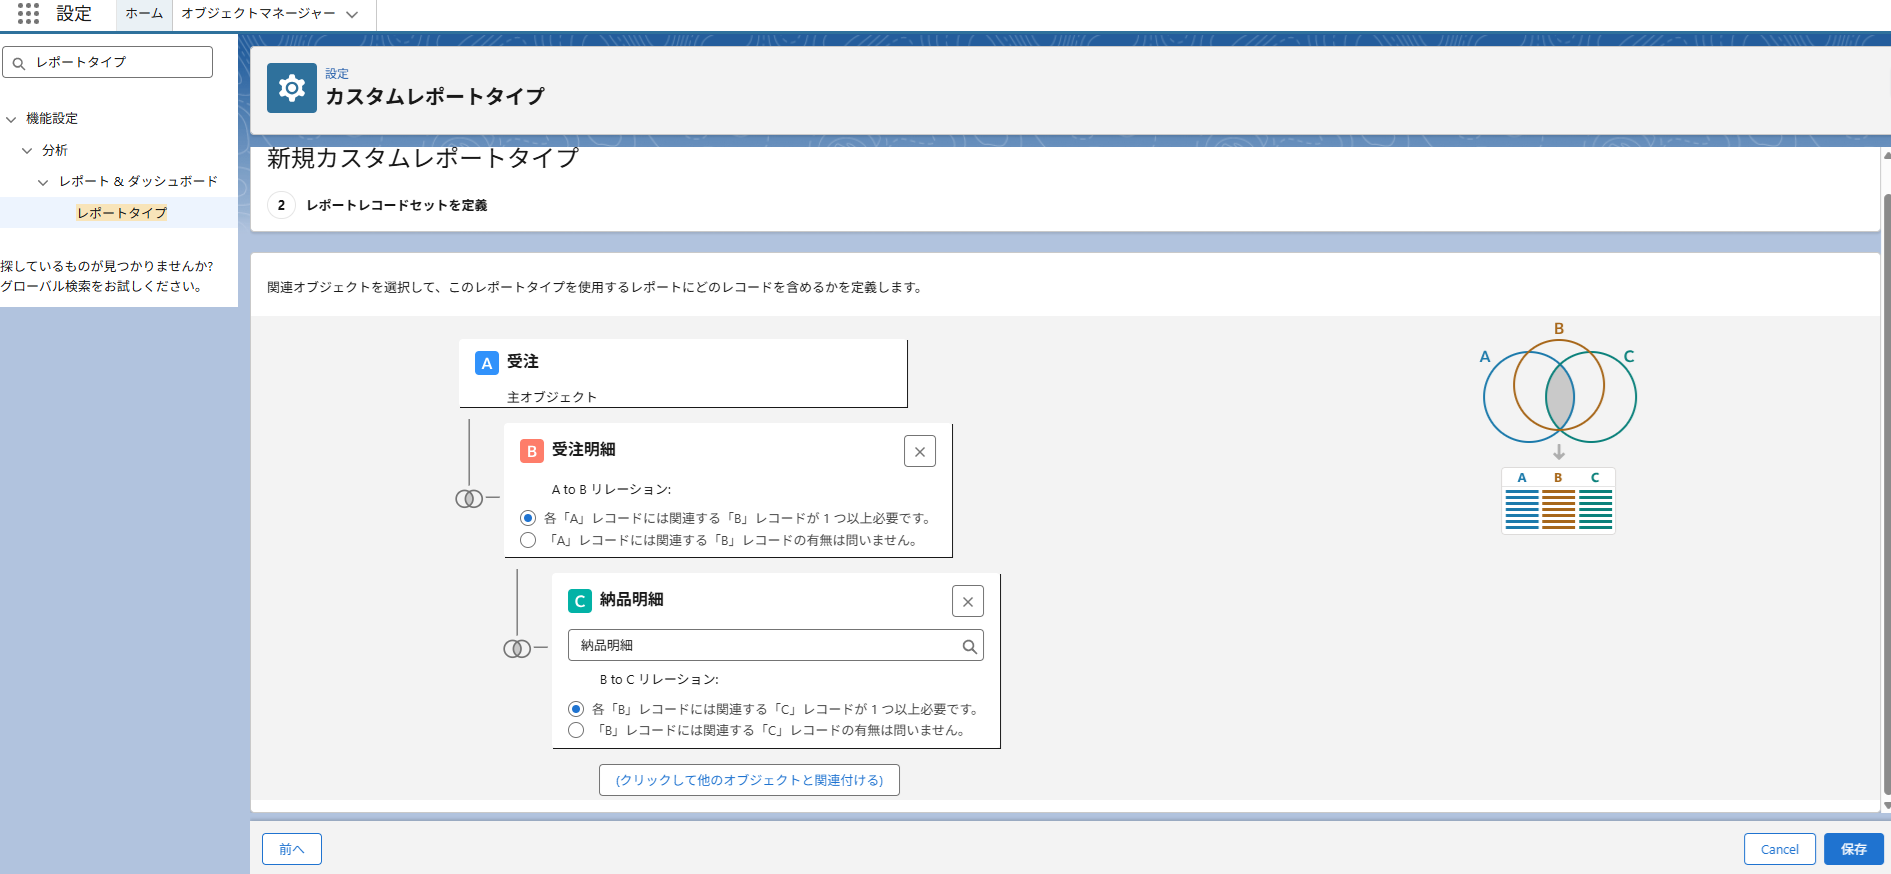
Task: Select 各「A」レコードには関連する「B」レコードが1つ以上必要 radio
Action: [528, 518]
